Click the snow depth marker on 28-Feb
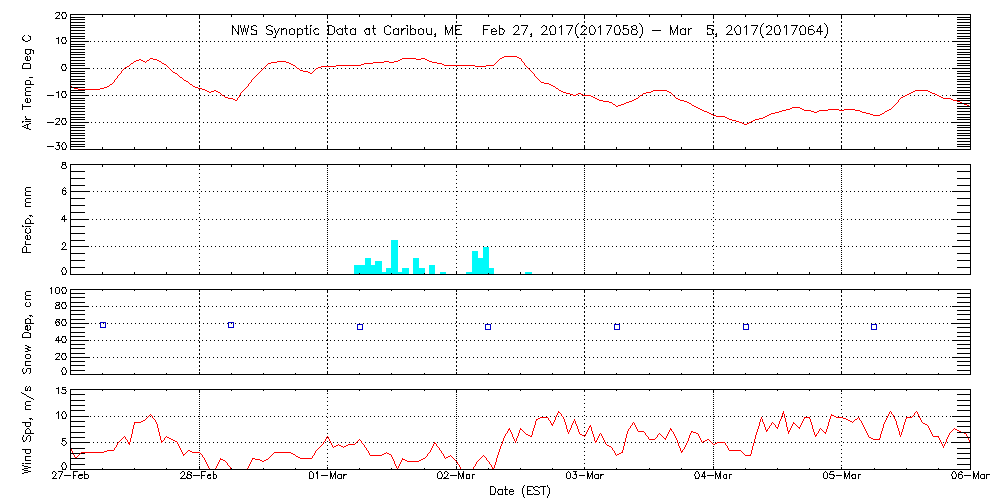1000x500 pixels. click(231, 325)
